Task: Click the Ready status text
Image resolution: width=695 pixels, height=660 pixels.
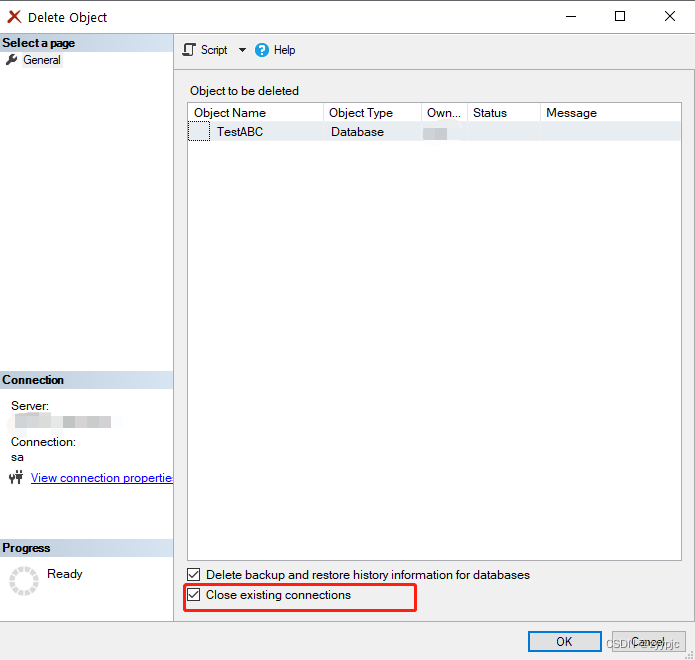Action: pos(65,574)
